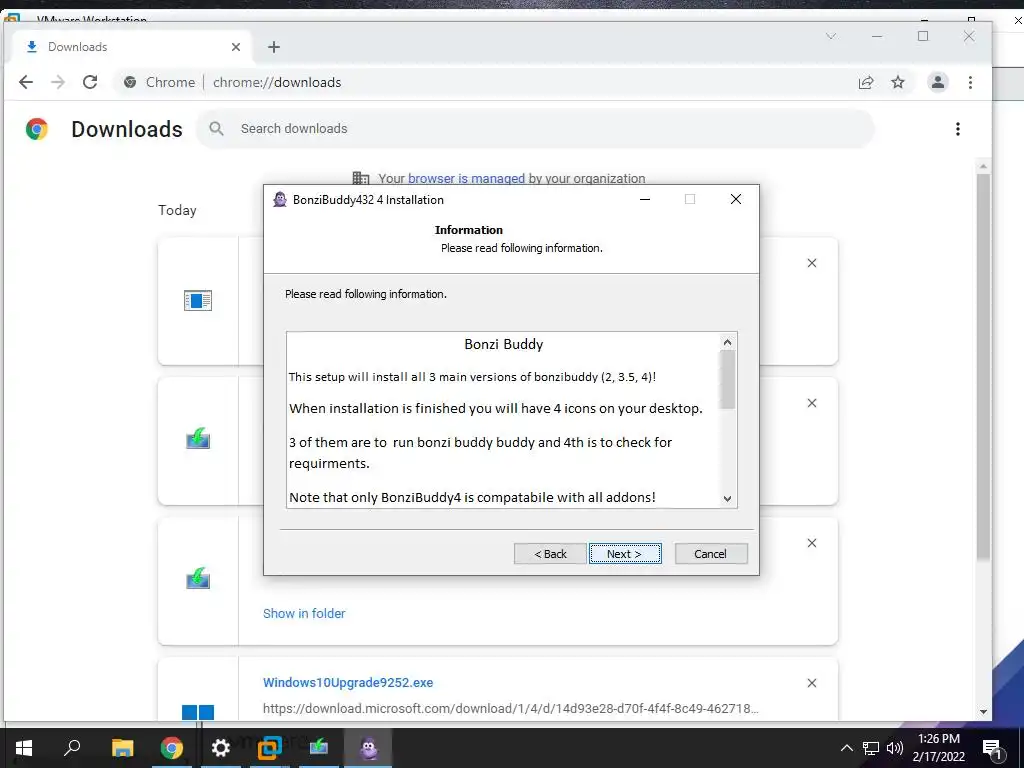Click BonziBuddy icon in installer title bar
Screen dimensions: 1024x768
click(x=280, y=200)
